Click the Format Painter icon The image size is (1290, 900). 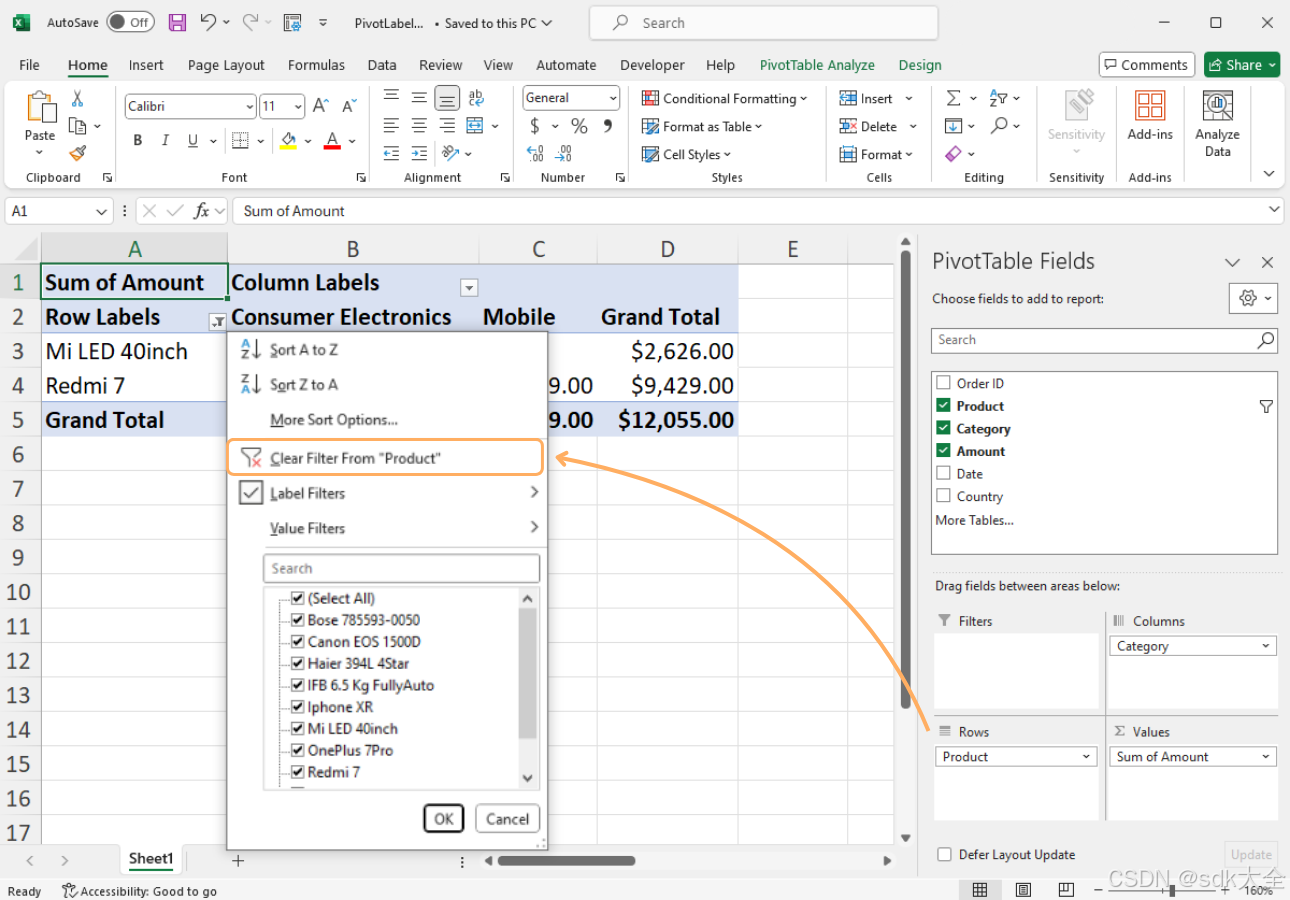[76, 153]
